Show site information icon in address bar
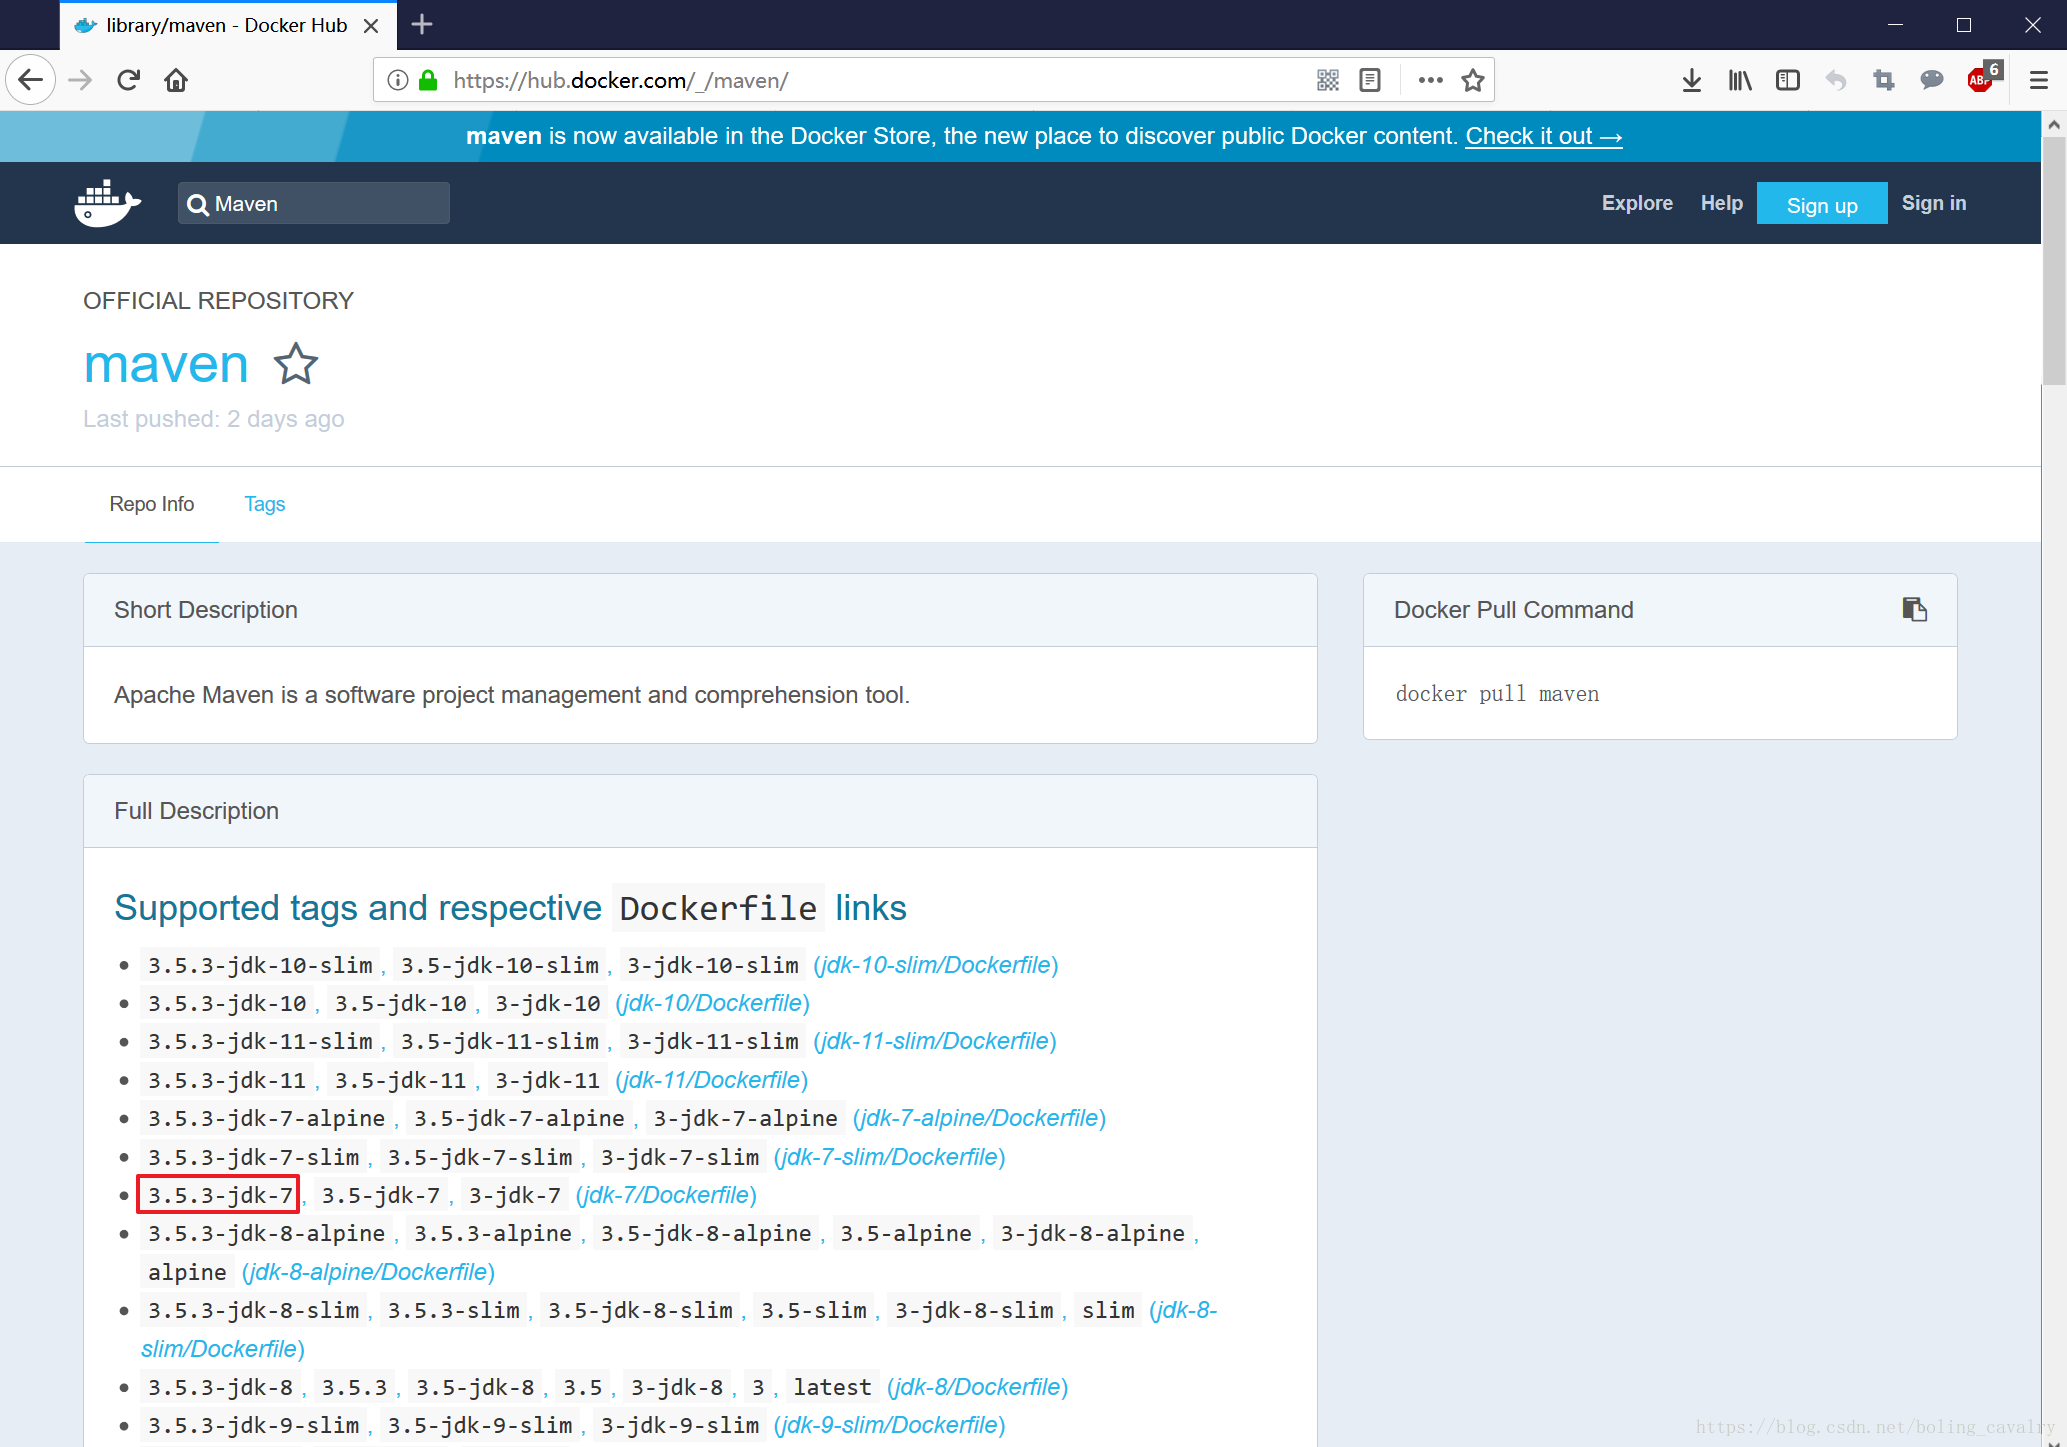This screenshot has width=2067, height=1447. [x=397, y=80]
